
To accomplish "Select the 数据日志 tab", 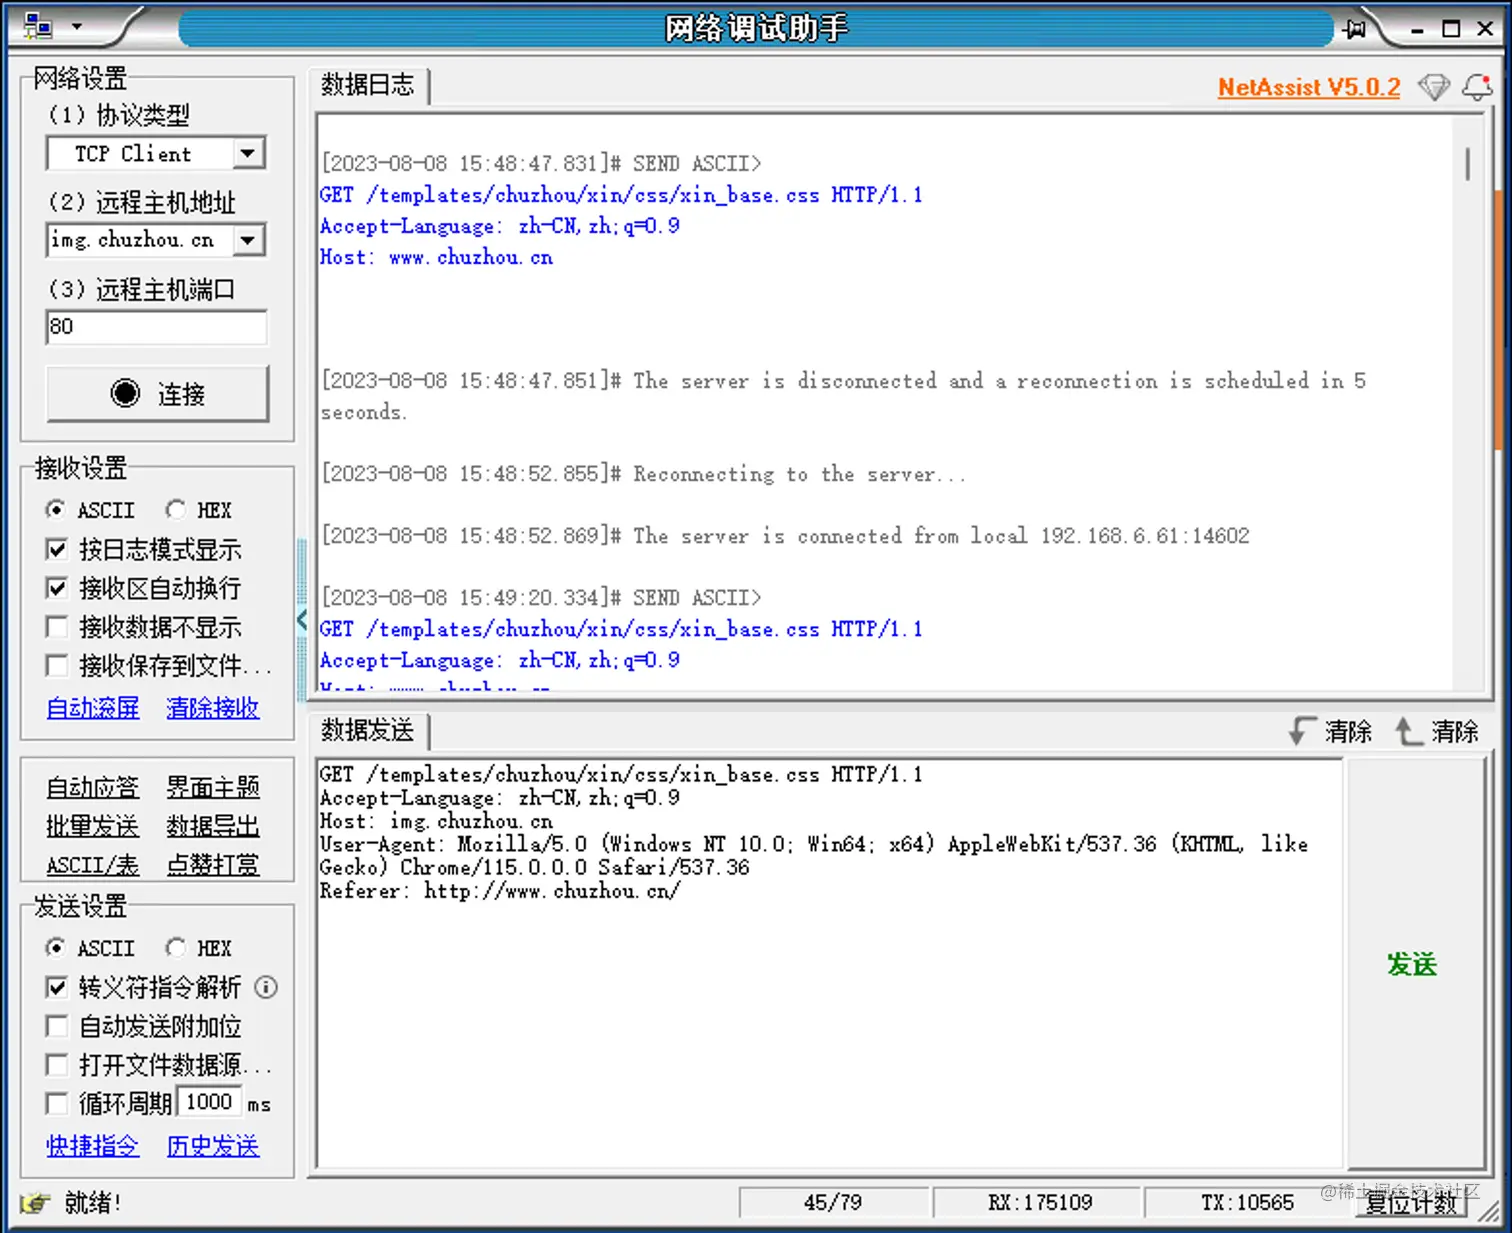I will coord(368,86).
